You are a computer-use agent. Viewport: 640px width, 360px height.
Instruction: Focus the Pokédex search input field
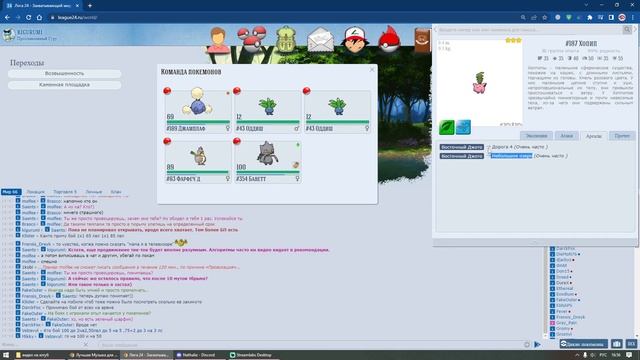coord(530,30)
